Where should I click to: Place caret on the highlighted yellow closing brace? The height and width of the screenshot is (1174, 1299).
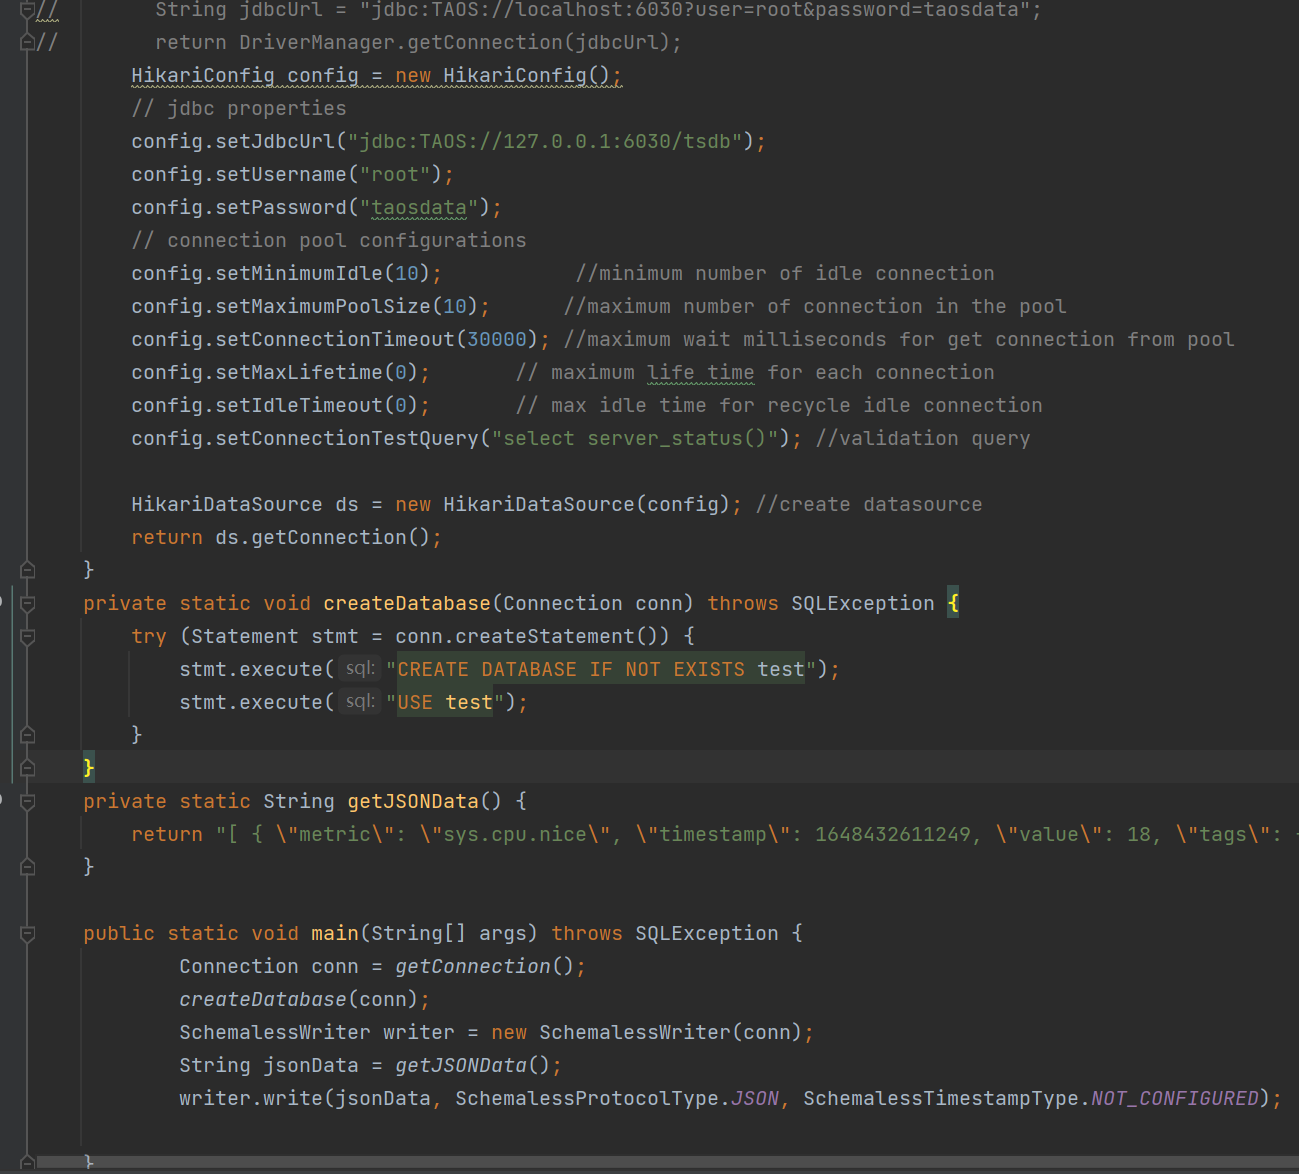(x=88, y=767)
